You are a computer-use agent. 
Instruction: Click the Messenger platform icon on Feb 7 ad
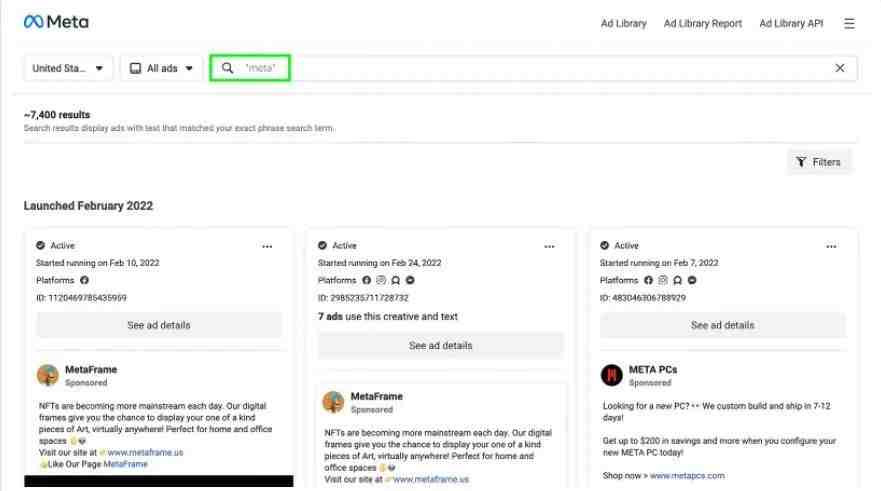tap(692, 280)
